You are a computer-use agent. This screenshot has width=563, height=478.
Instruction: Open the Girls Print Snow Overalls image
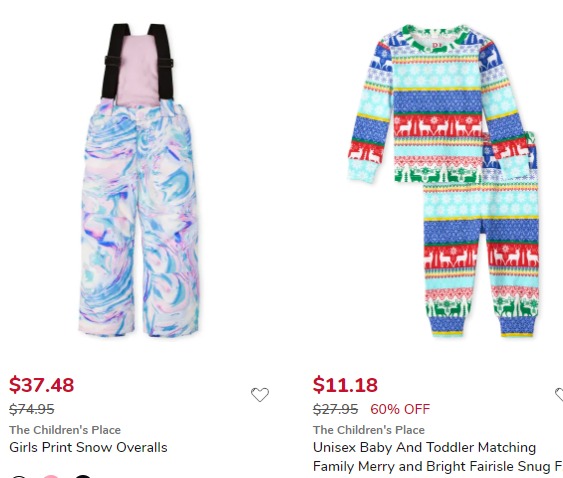pos(139,180)
